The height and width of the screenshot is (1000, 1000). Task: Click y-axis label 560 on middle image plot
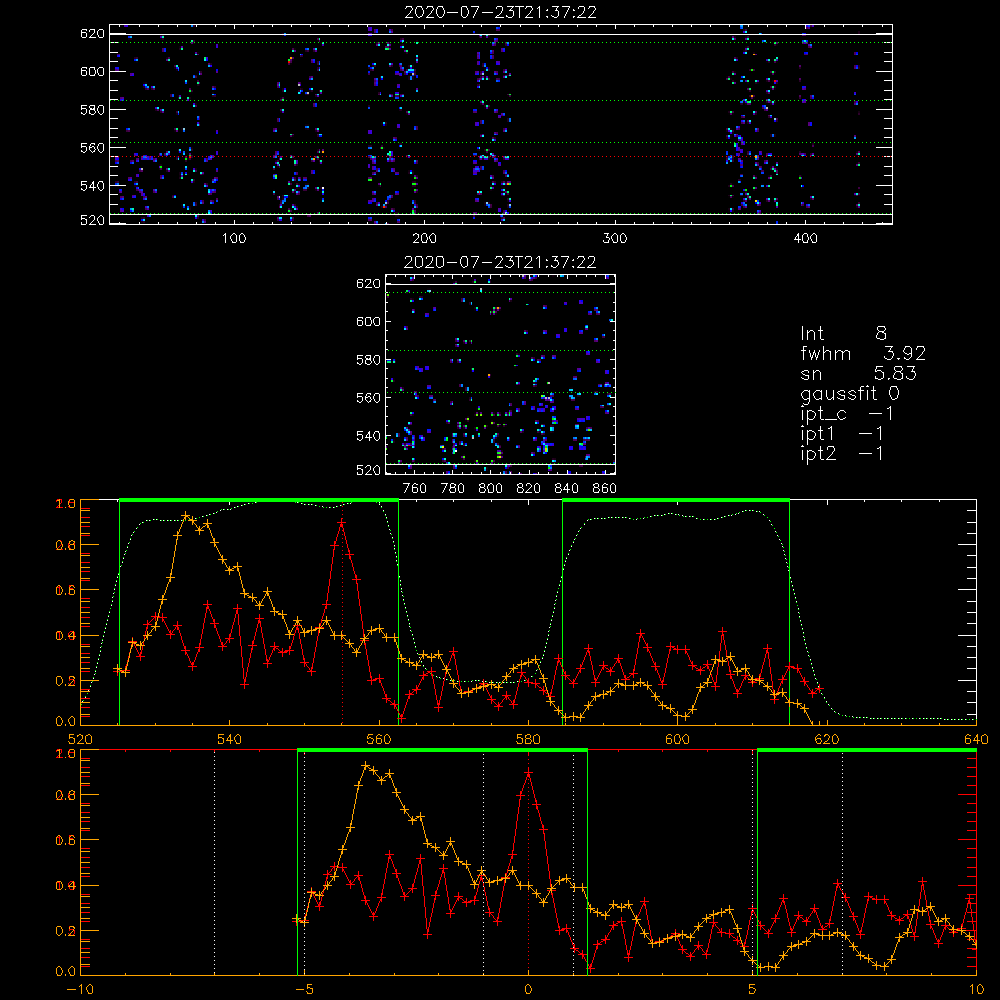(368, 397)
